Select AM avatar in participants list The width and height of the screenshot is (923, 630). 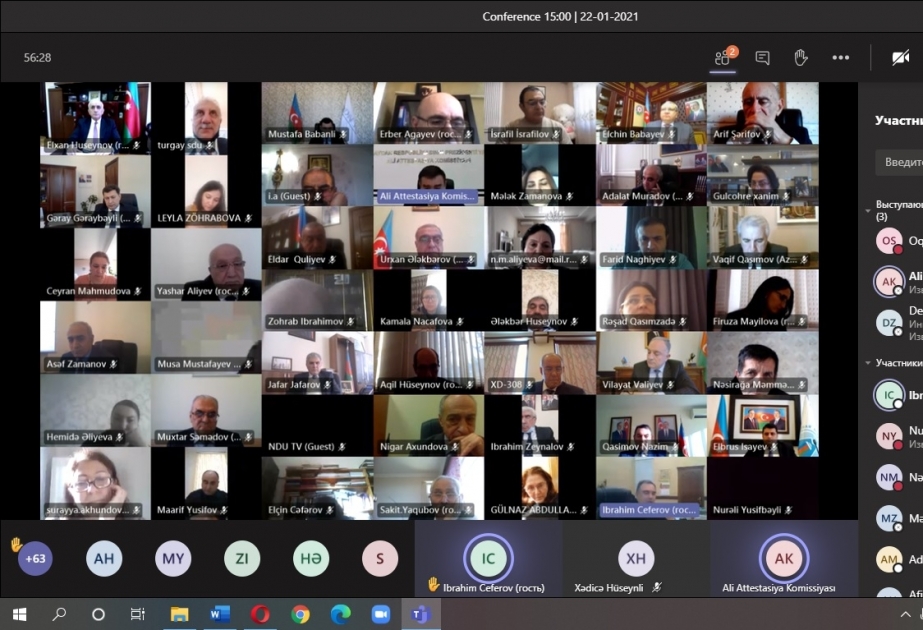pyautogui.click(x=889, y=559)
